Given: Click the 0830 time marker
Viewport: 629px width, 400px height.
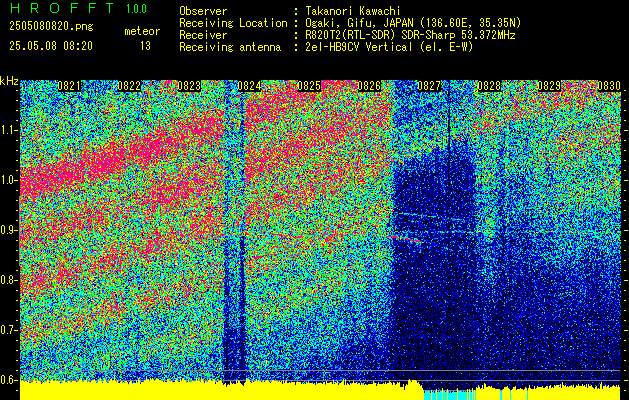Looking at the screenshot, I should 609,86.
